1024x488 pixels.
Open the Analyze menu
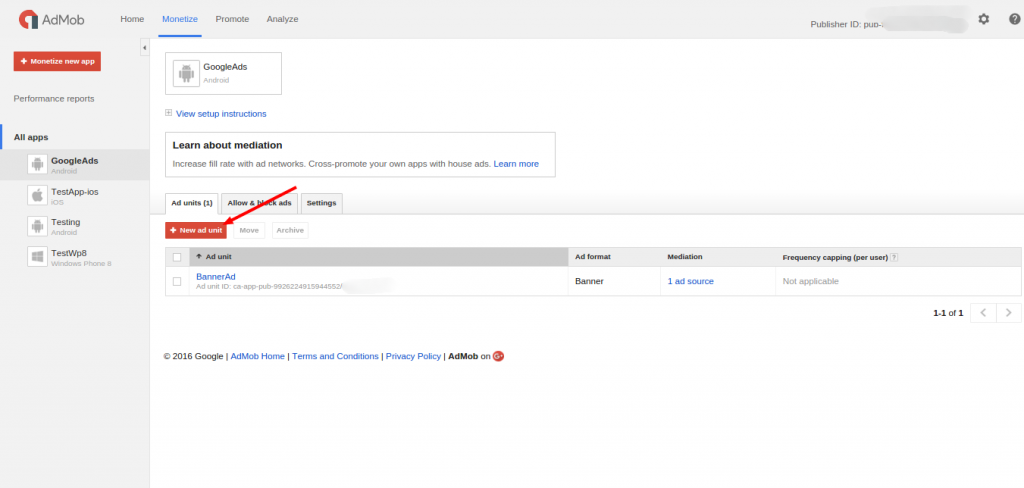[282, 19]
